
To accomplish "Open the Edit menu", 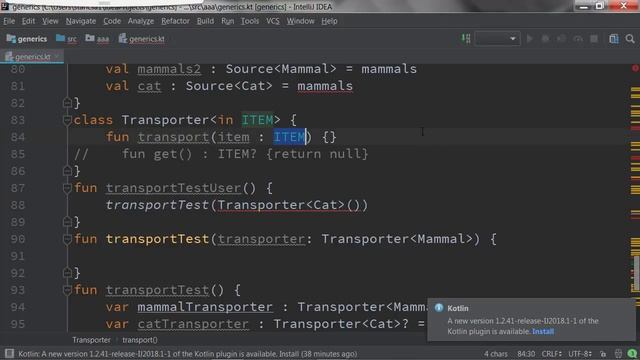I will tap(28, 21).
